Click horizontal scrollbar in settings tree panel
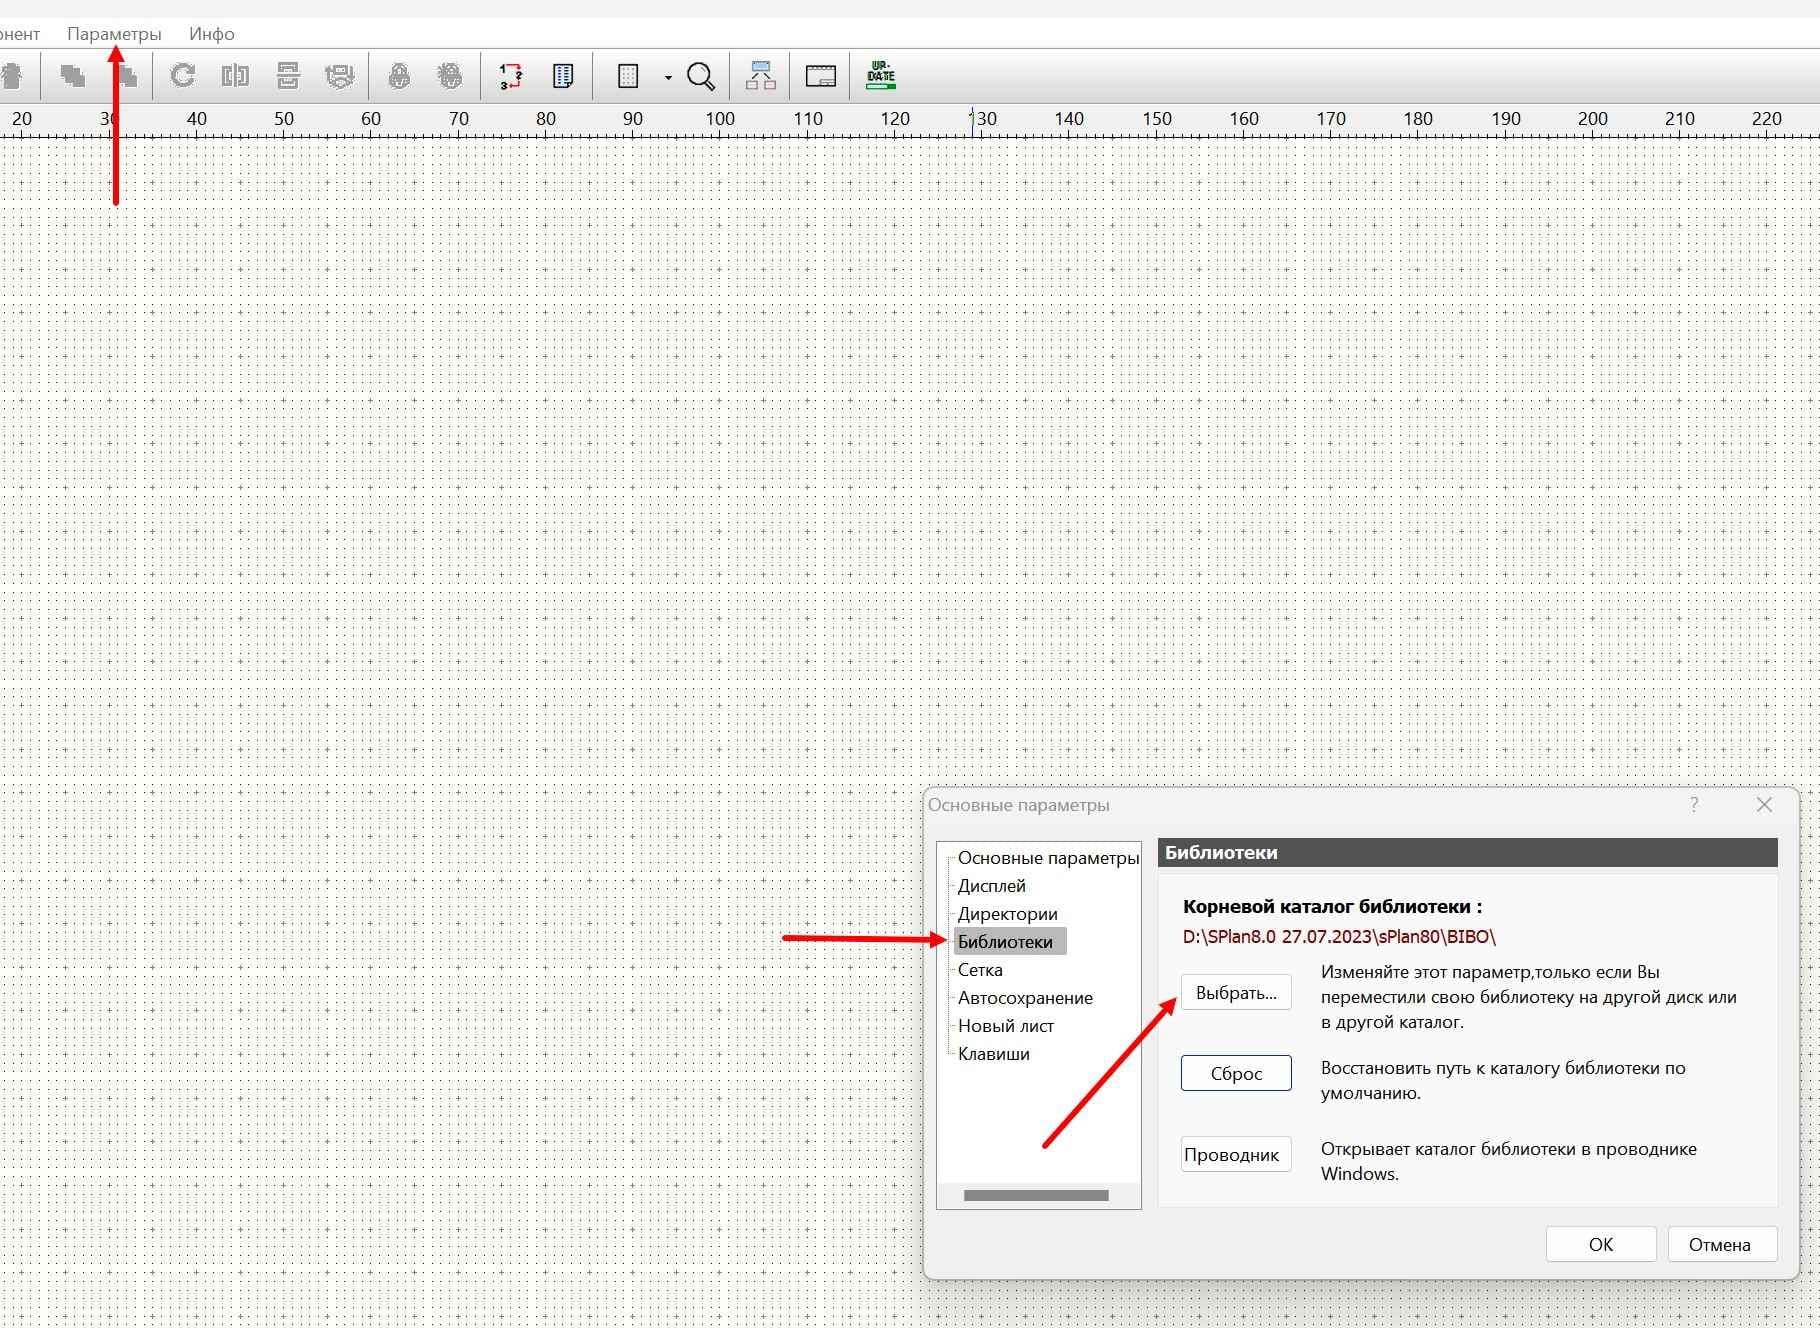The height and width of the screenshot is (1328, 1820). pos(1036,1195)
